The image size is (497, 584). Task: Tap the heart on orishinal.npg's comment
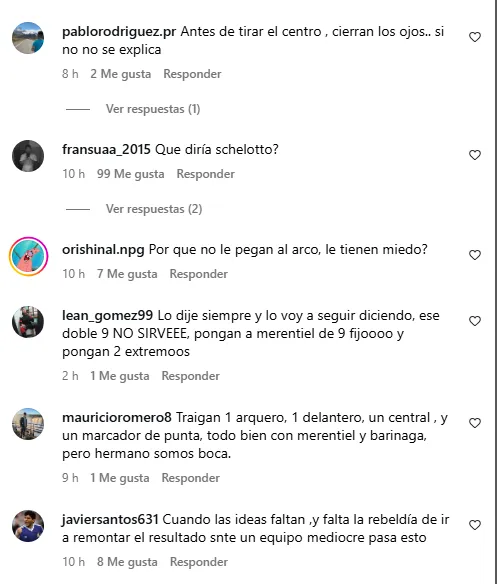475,255
